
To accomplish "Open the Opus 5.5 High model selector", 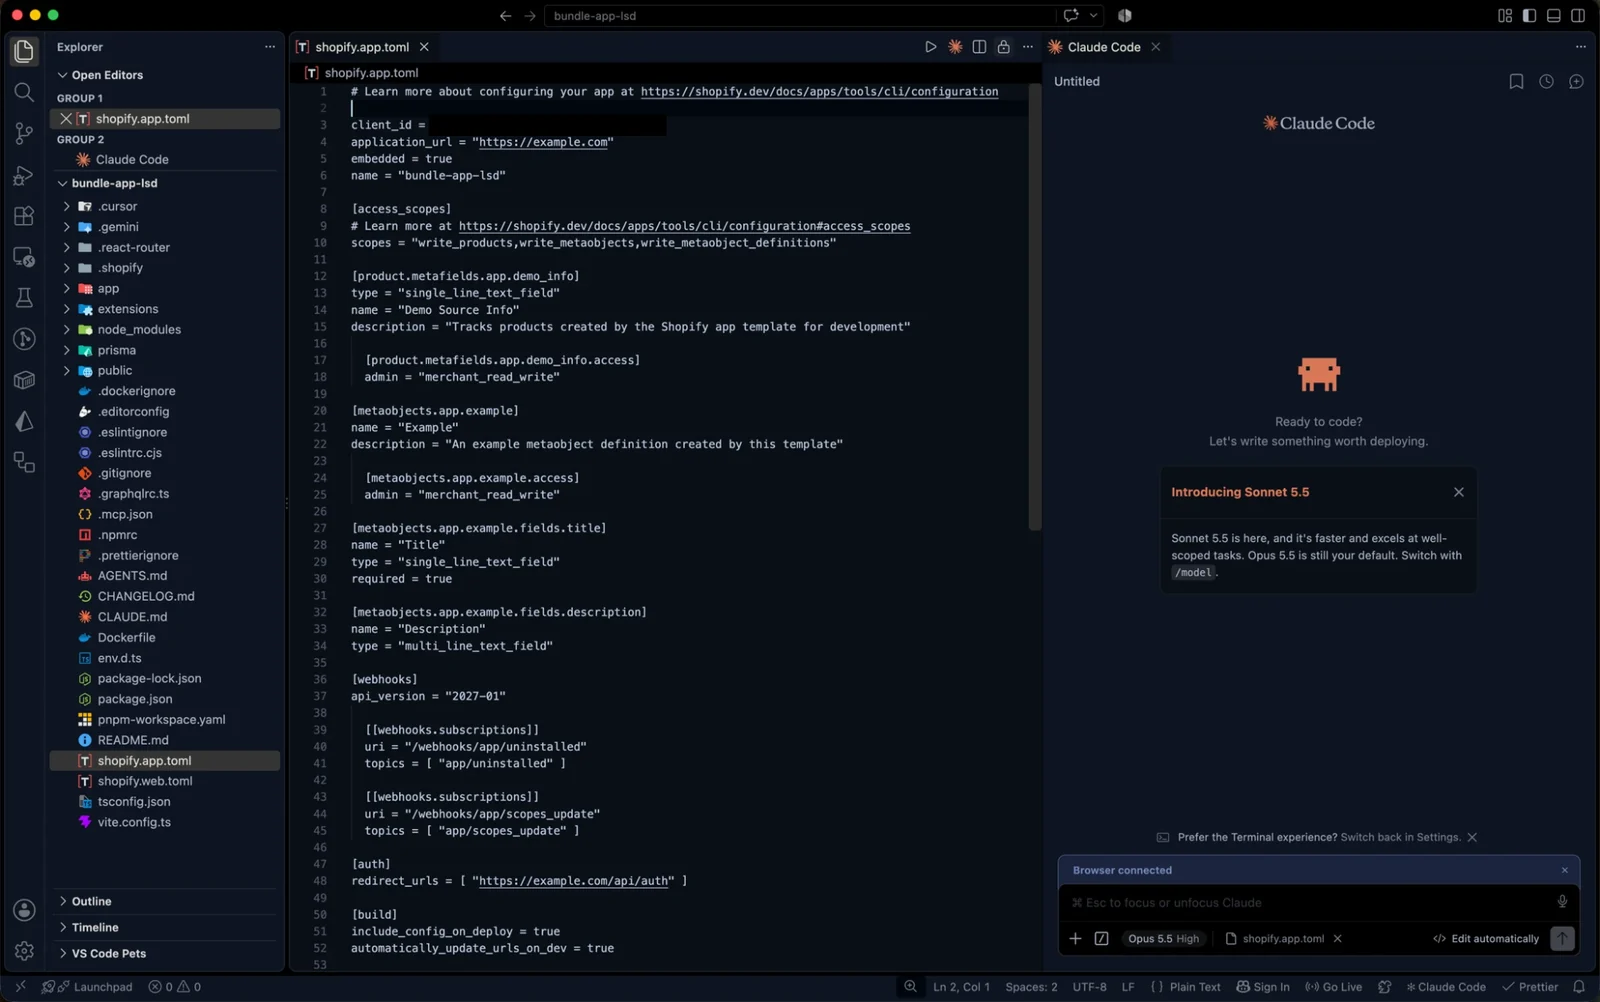I will [1163, 938].
